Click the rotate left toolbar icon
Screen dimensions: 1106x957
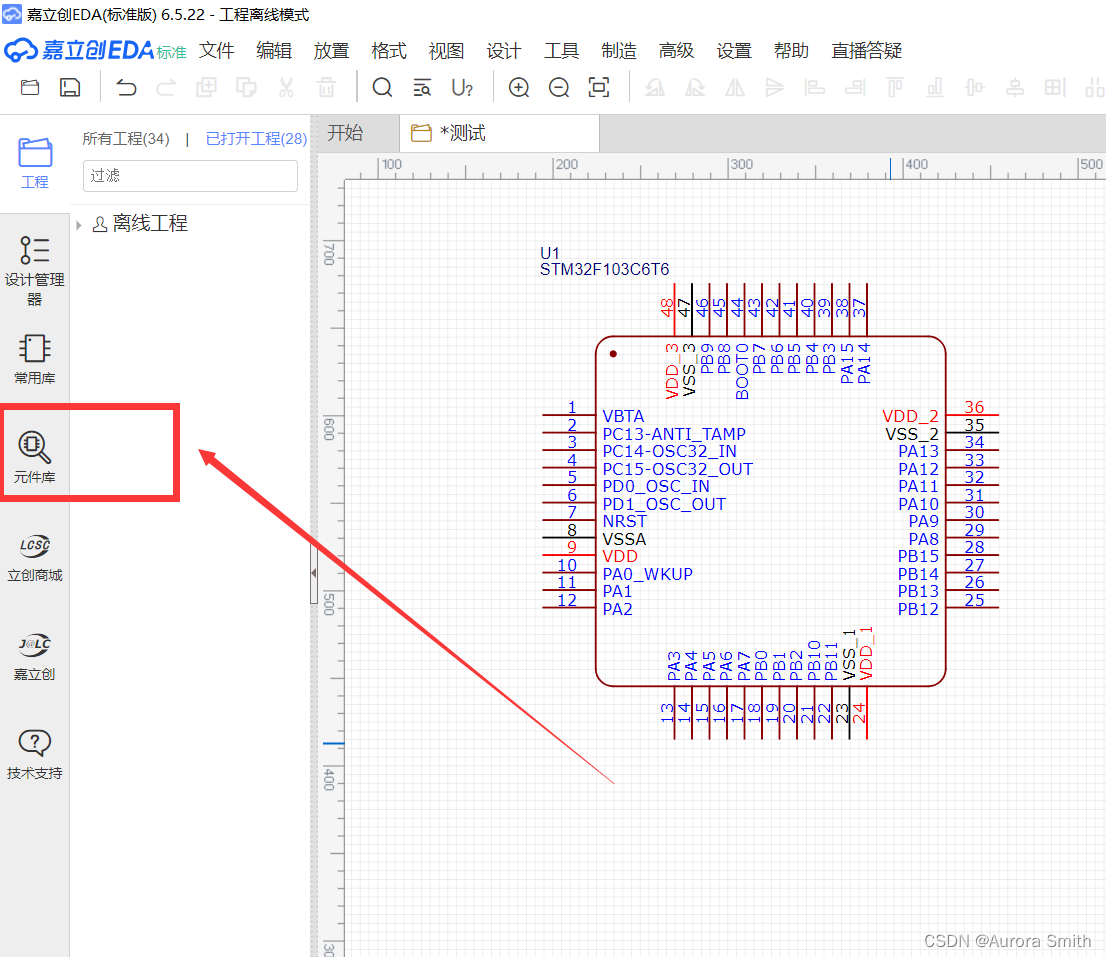pos(655,87)
